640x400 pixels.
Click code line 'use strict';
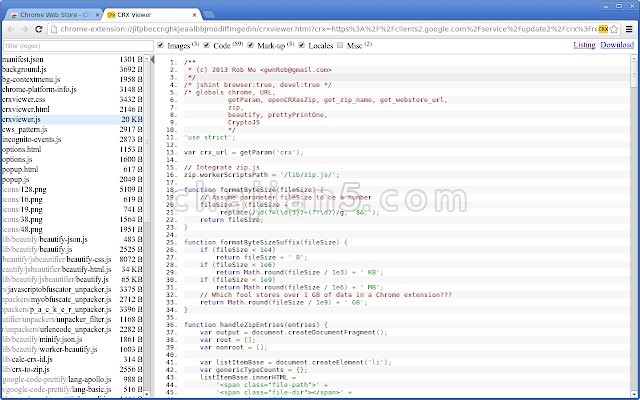[210, 137]
